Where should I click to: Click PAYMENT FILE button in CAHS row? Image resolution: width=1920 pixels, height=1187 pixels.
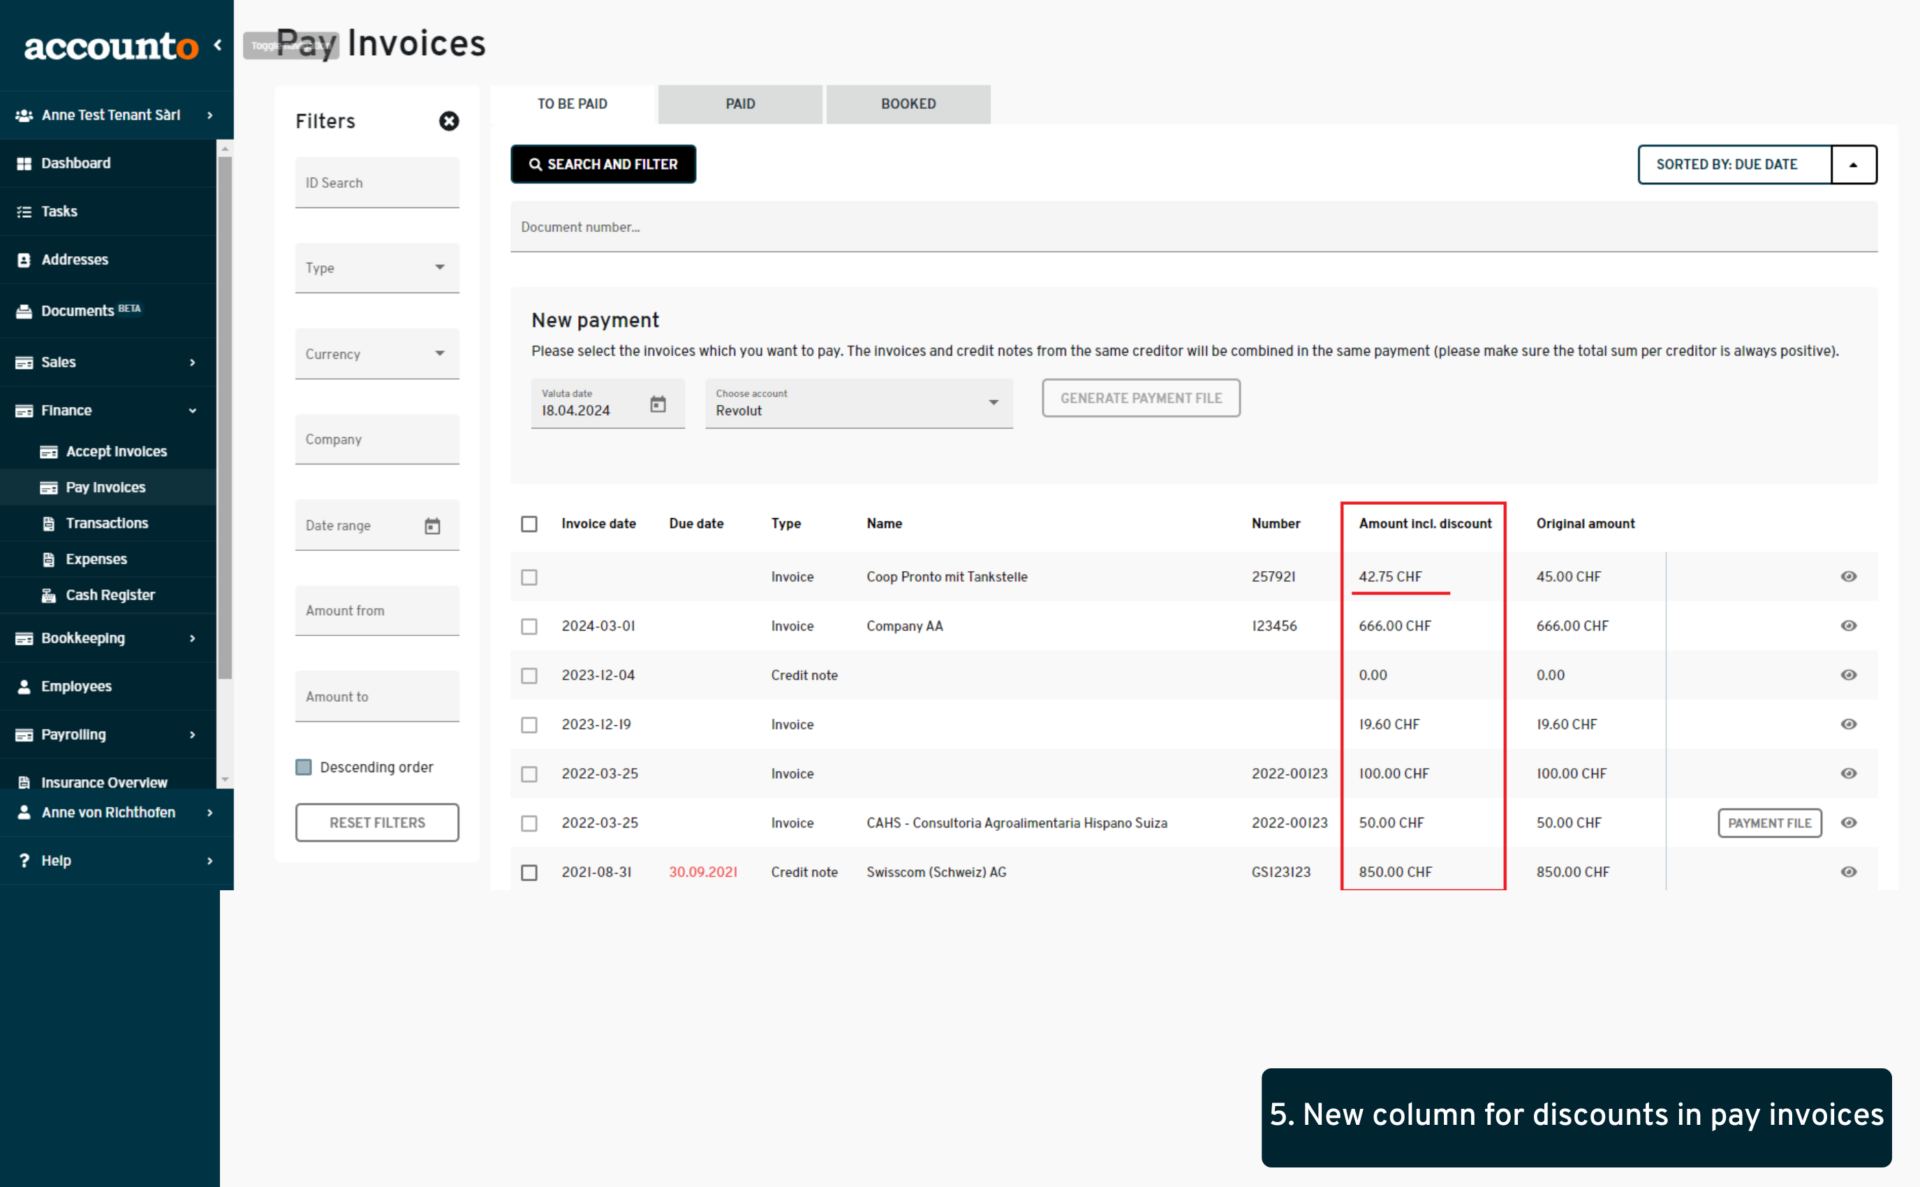(x=1769, y=823)
